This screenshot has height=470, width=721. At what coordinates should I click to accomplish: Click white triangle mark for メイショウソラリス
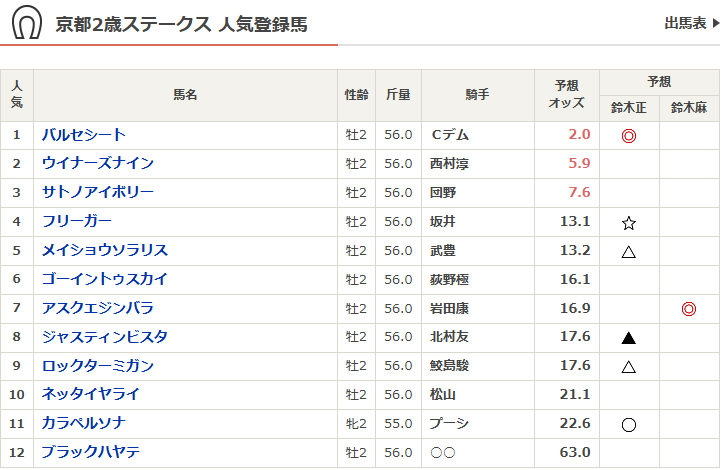pyautogui.click(x=629, y=251)
